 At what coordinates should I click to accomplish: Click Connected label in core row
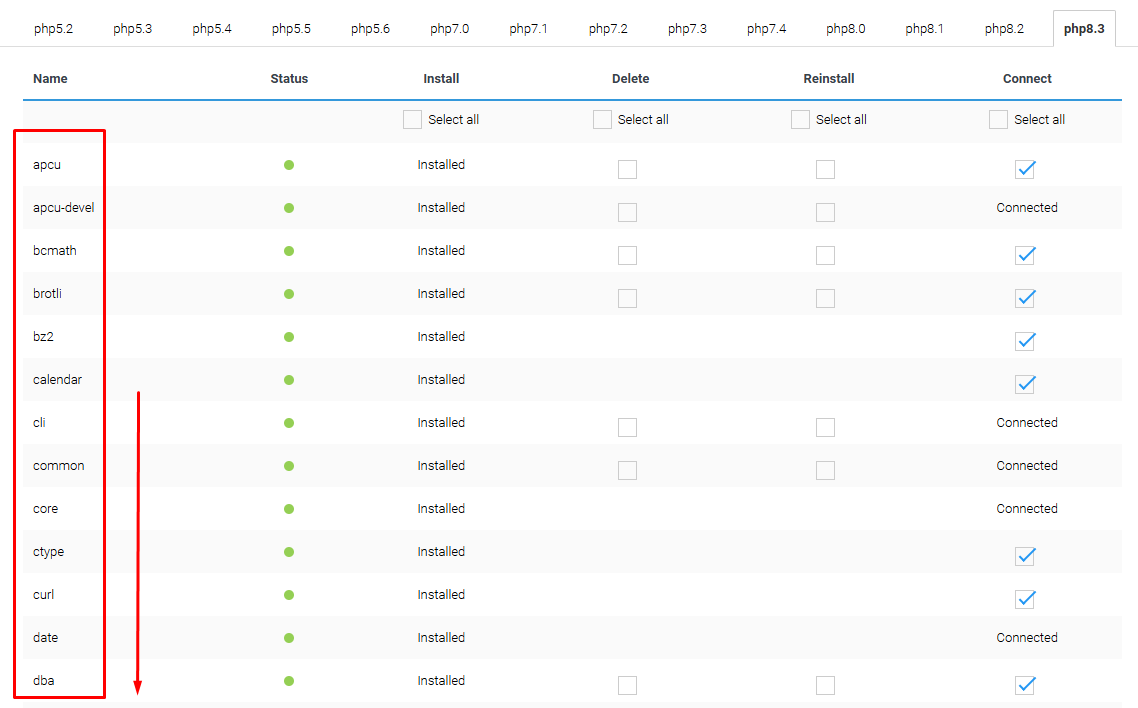[1027, 509]
